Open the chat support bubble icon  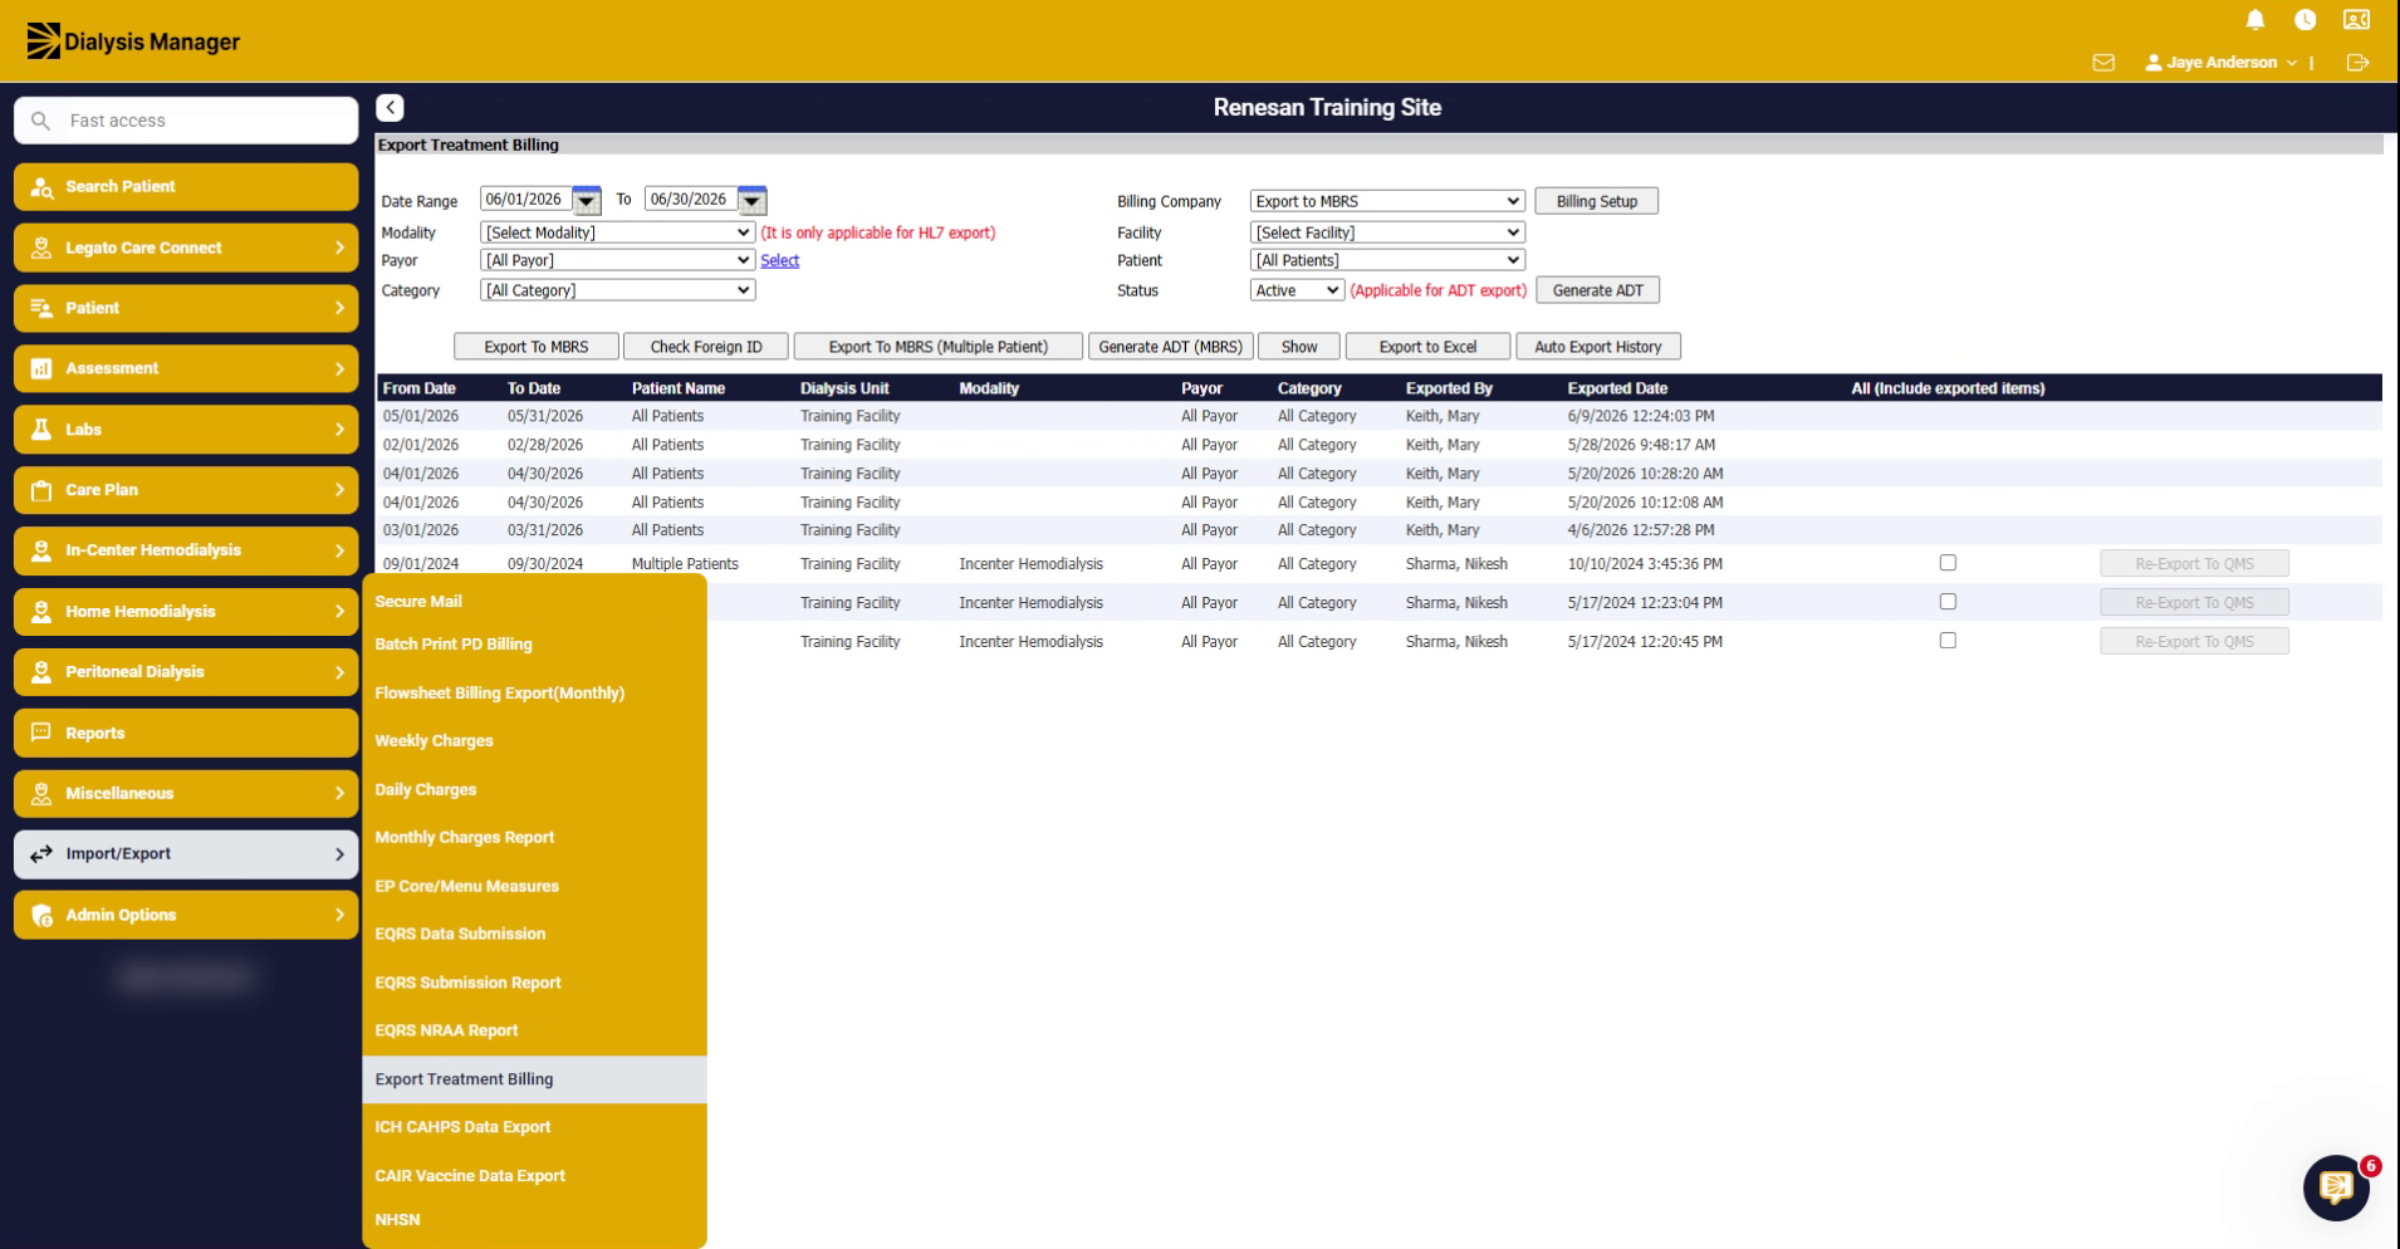coord(2336,1187)
